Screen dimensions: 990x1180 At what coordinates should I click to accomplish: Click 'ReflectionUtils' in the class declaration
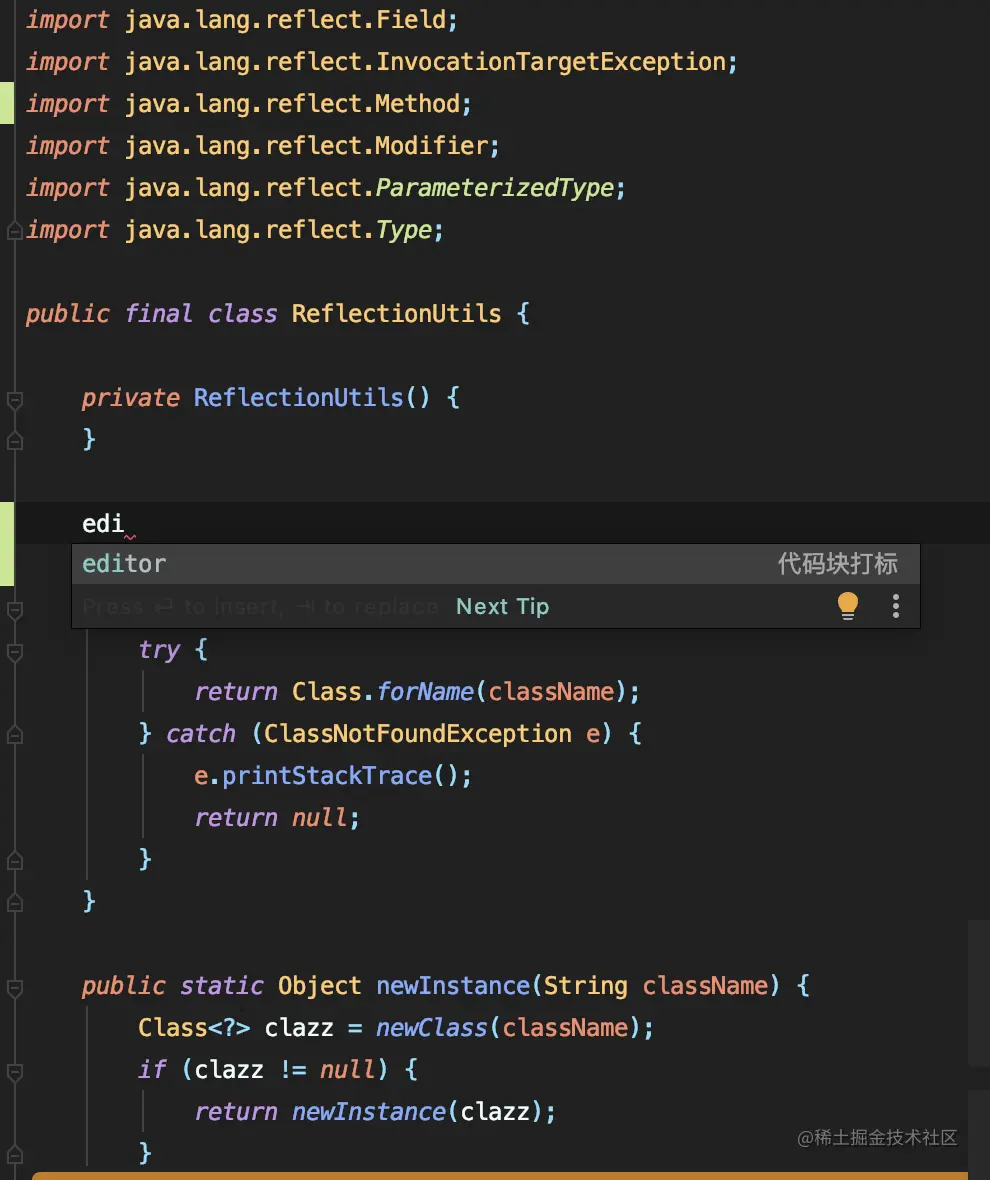click(x=396, y=313)
